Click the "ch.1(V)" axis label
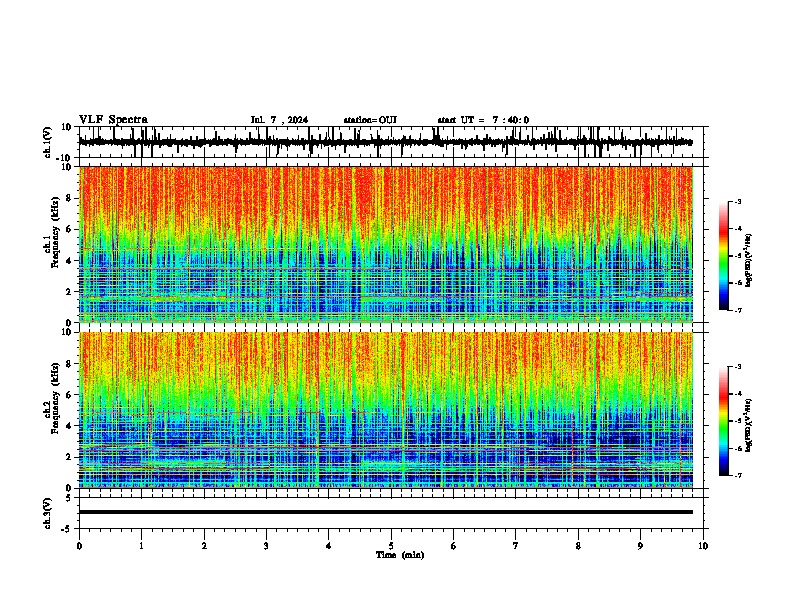792x612 pixels. tap(48, 142)
